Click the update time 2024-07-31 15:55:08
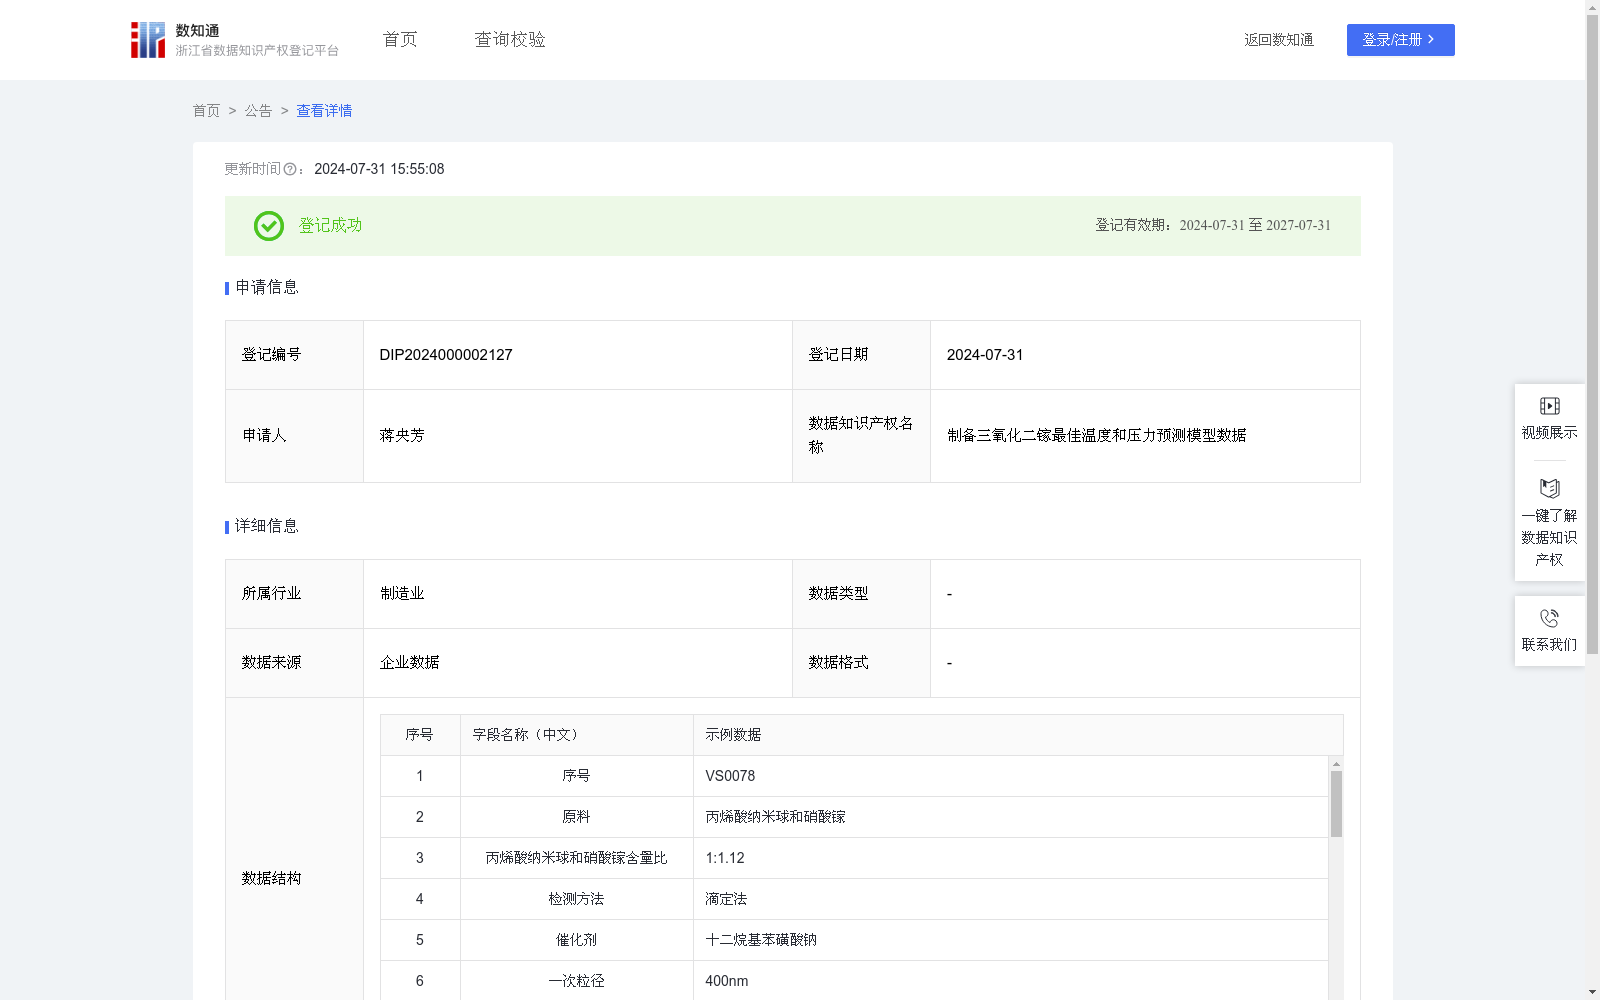This screenshot has height=1000, width=1600. click(x=379, y=169)
